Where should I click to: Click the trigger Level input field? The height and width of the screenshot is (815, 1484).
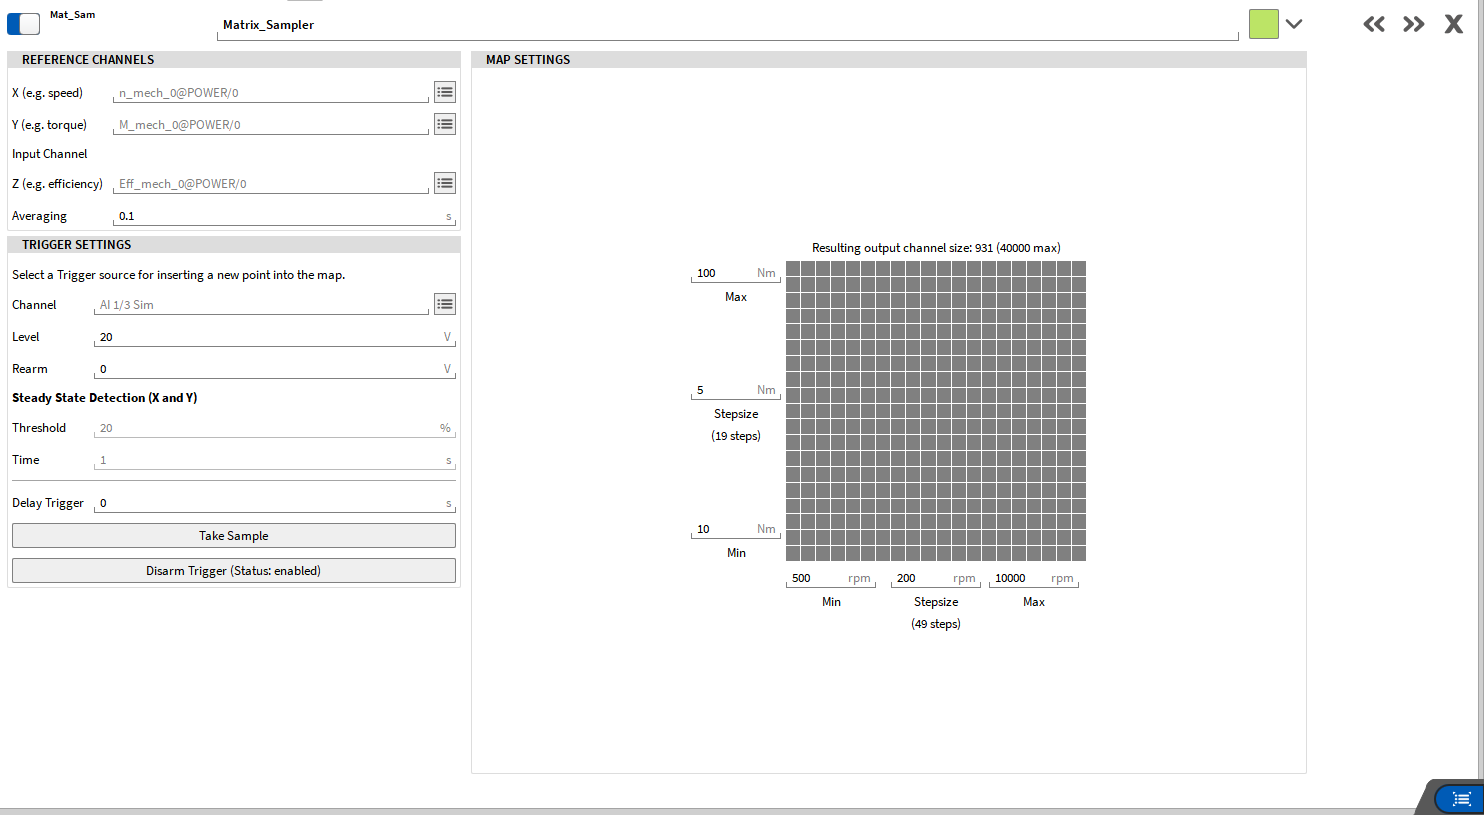(x=268, y=337)
